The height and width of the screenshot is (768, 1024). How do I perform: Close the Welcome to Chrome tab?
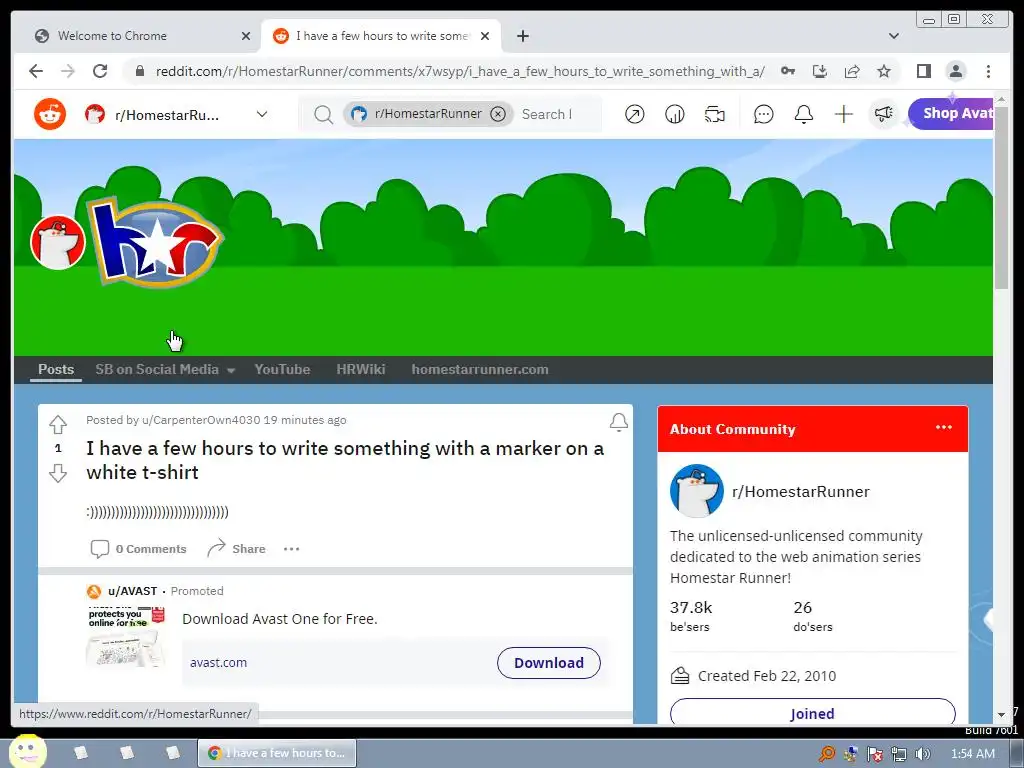[246, 36]
